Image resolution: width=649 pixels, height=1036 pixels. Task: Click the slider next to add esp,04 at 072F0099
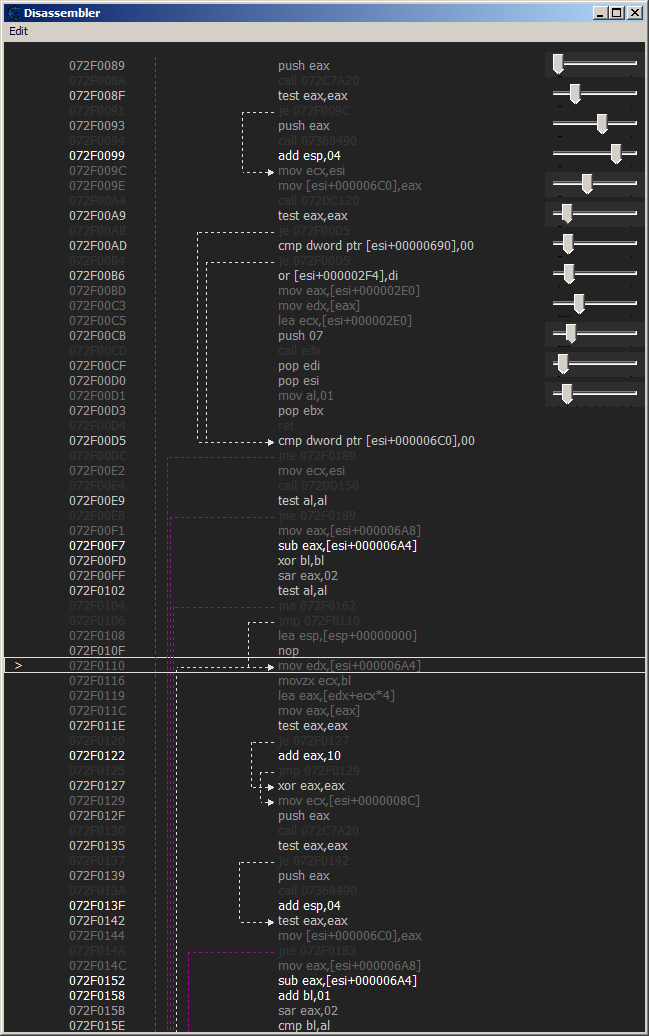(595, 153)
